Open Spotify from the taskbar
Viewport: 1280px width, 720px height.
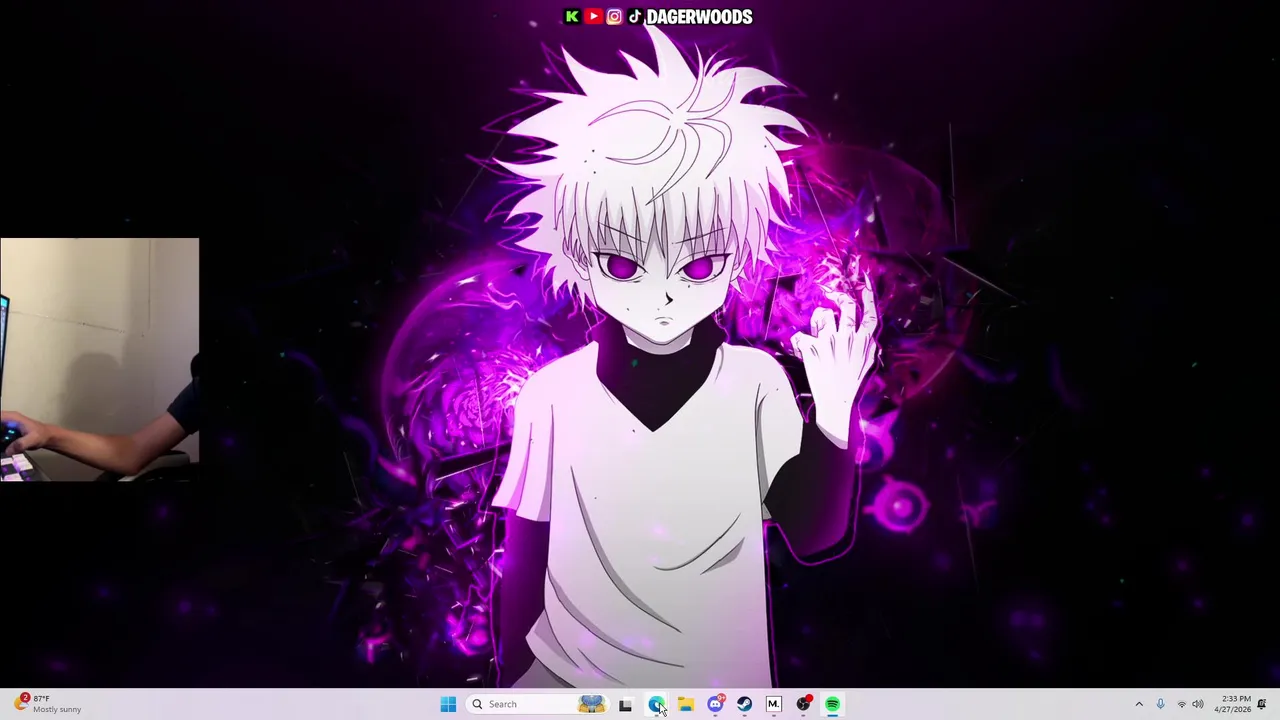point(832,704)
